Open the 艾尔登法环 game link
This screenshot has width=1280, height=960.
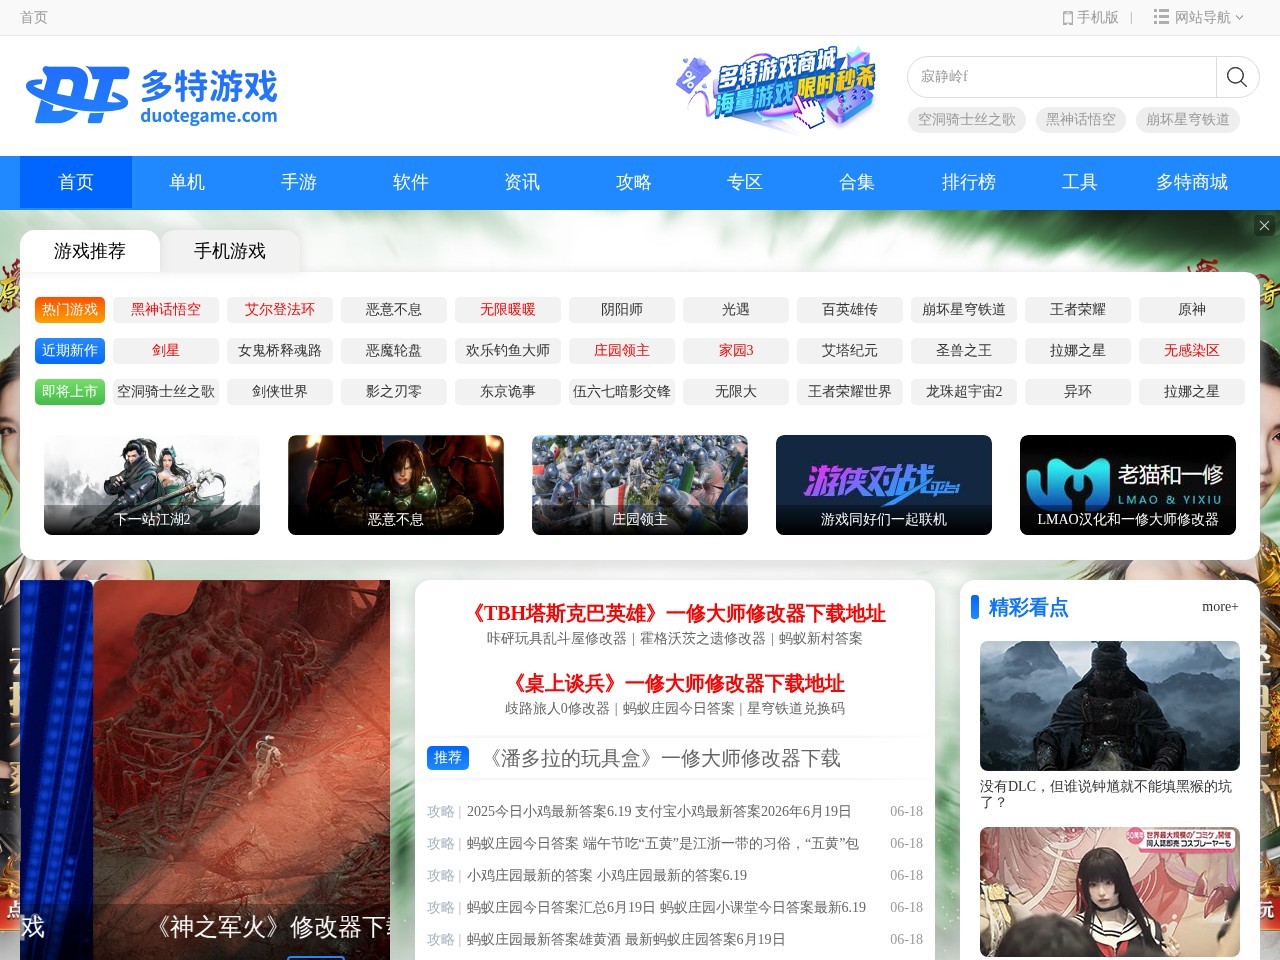pos(280,310)
